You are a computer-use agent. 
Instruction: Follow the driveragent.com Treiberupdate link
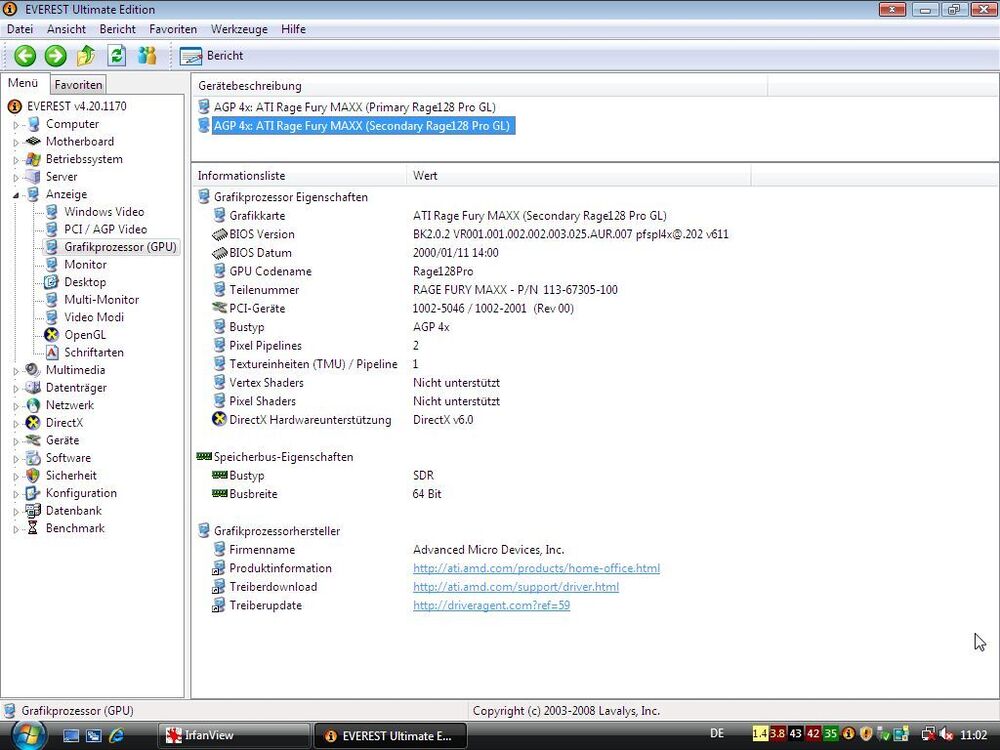coord(491,606)
